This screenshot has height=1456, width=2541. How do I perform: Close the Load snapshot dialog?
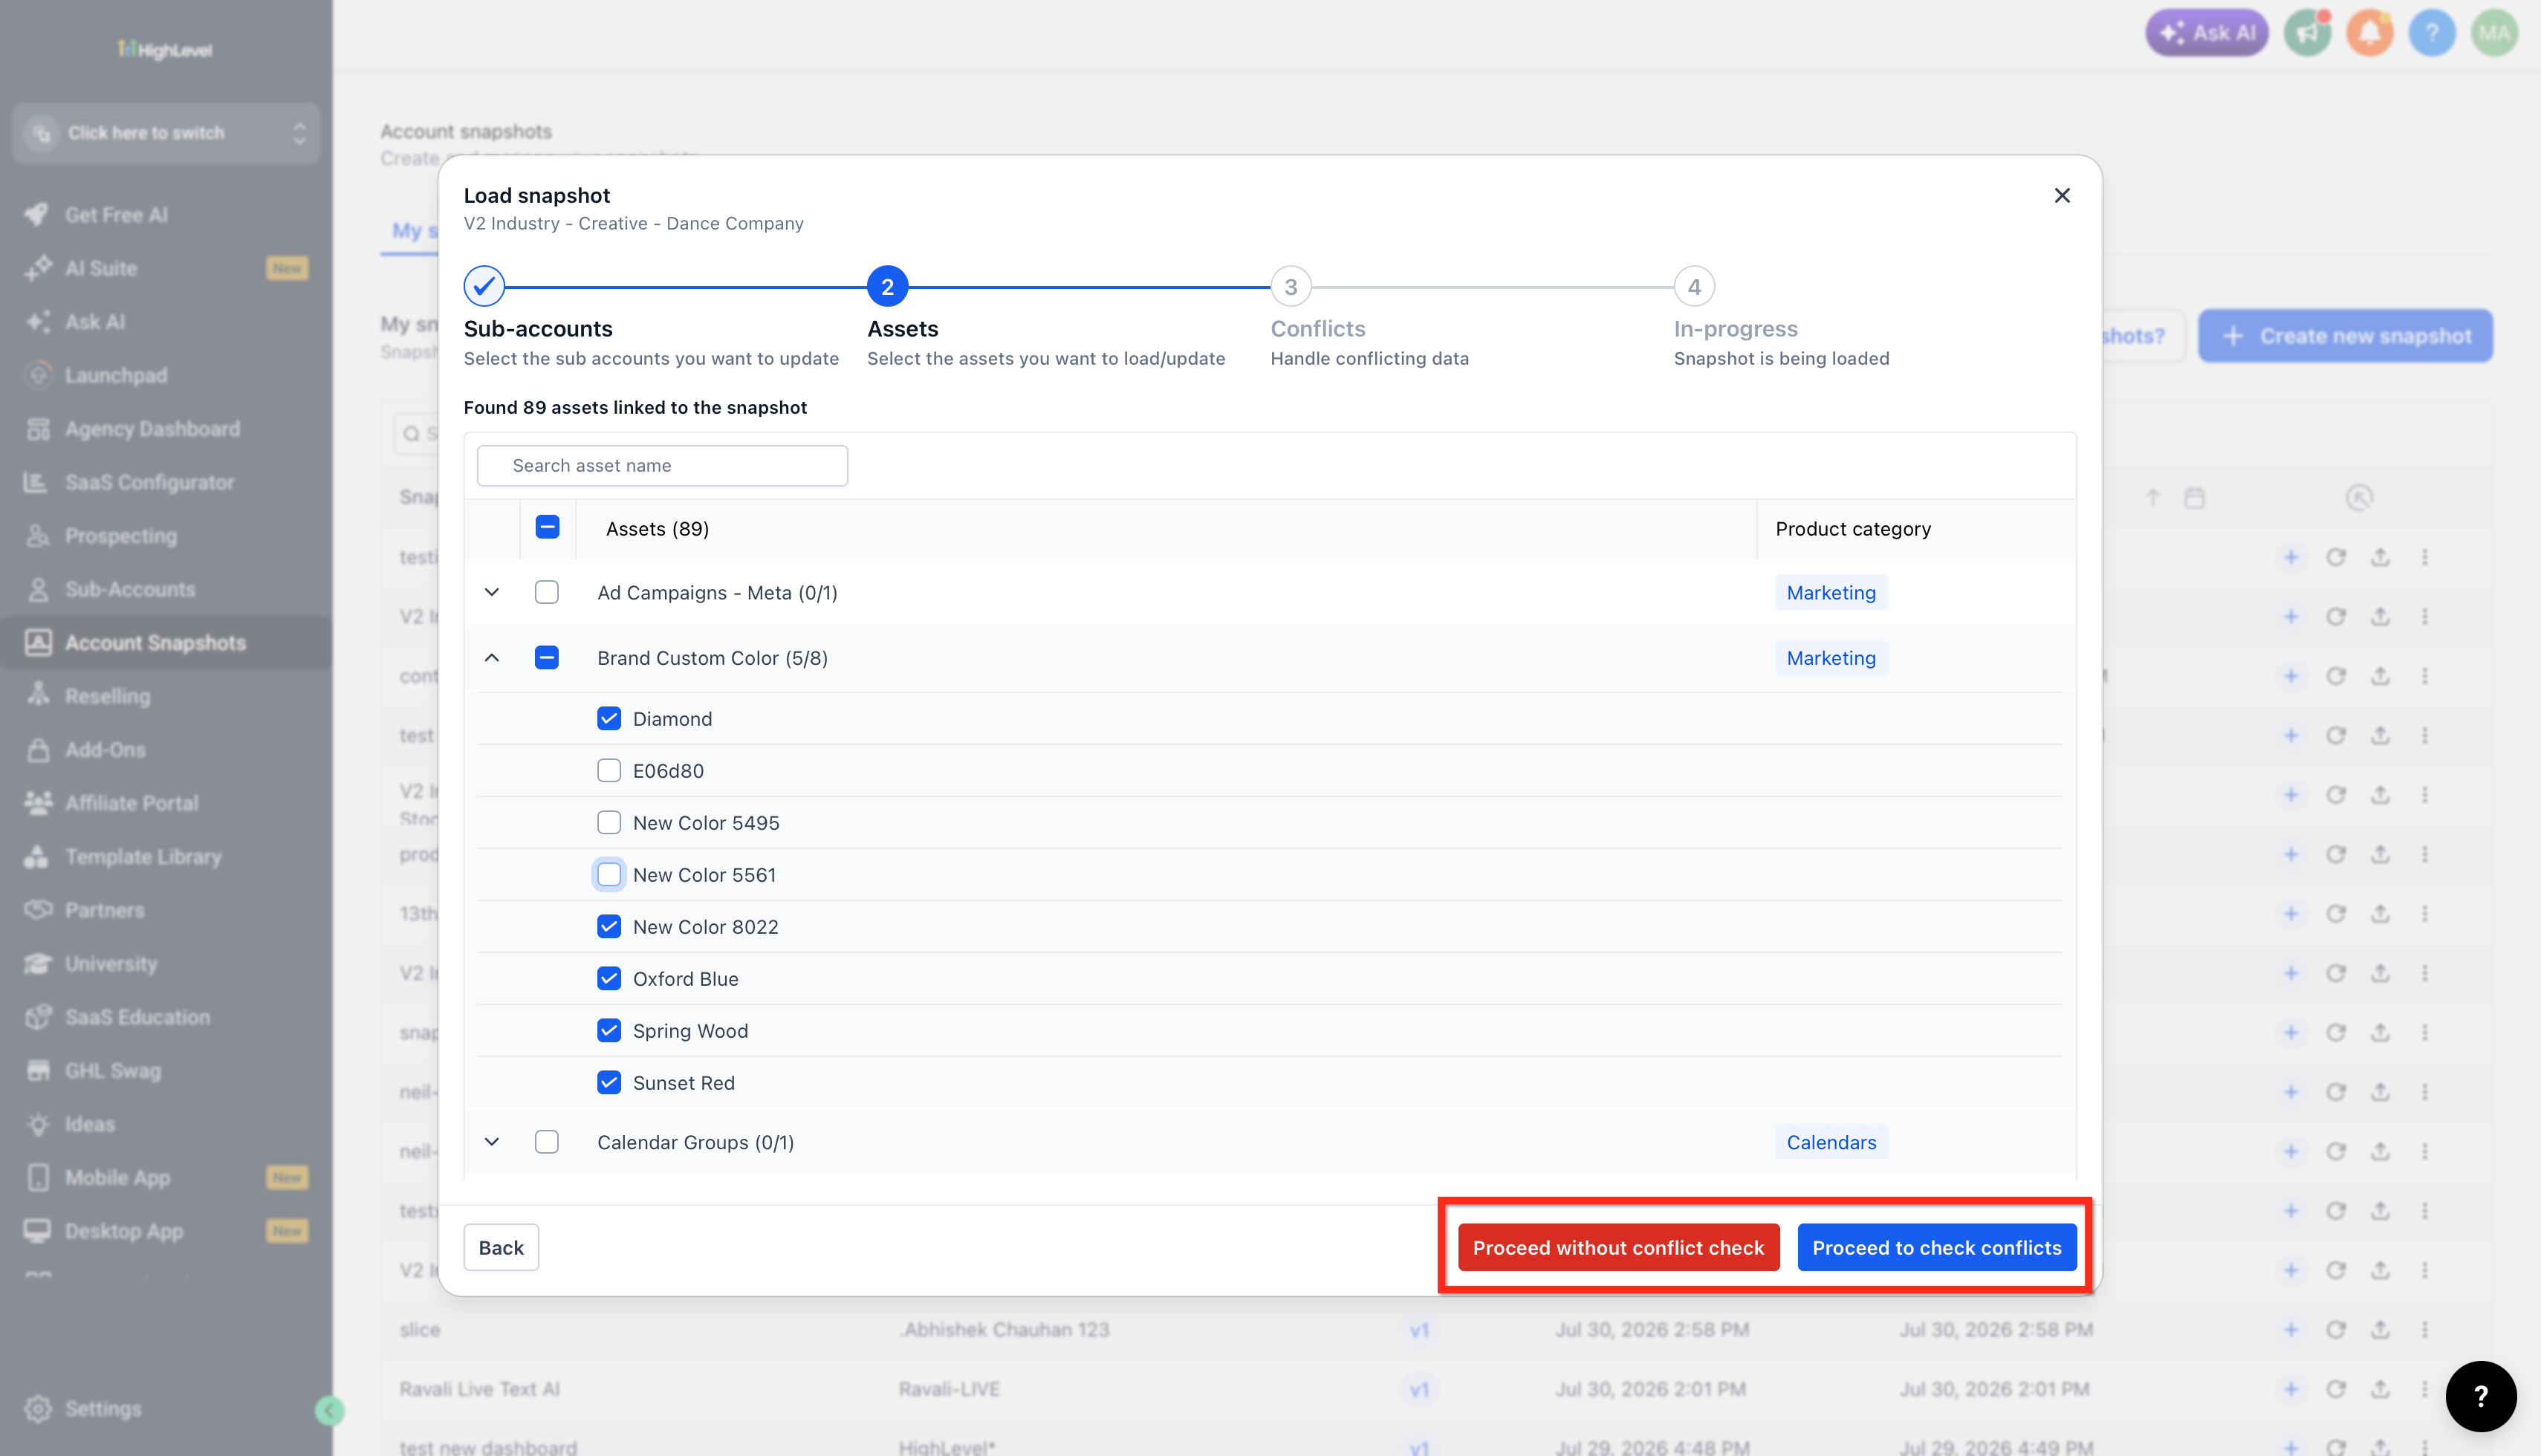(2061, 195)
